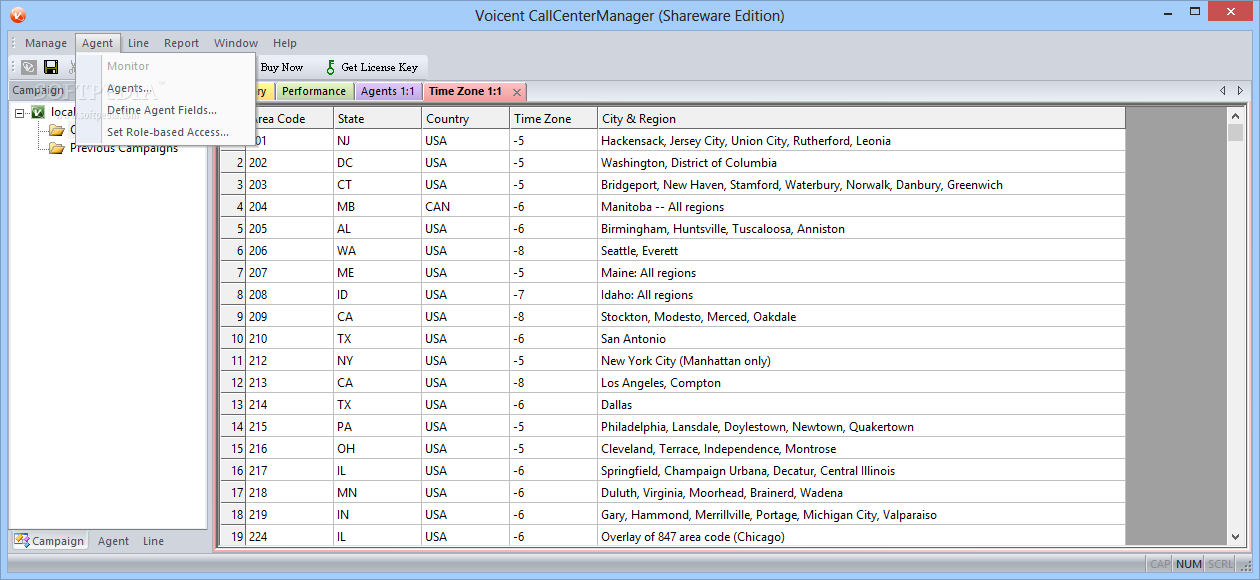Select the Campaign bottom panel tab
Screen dimensions: 1260x580
pos(49,541)
